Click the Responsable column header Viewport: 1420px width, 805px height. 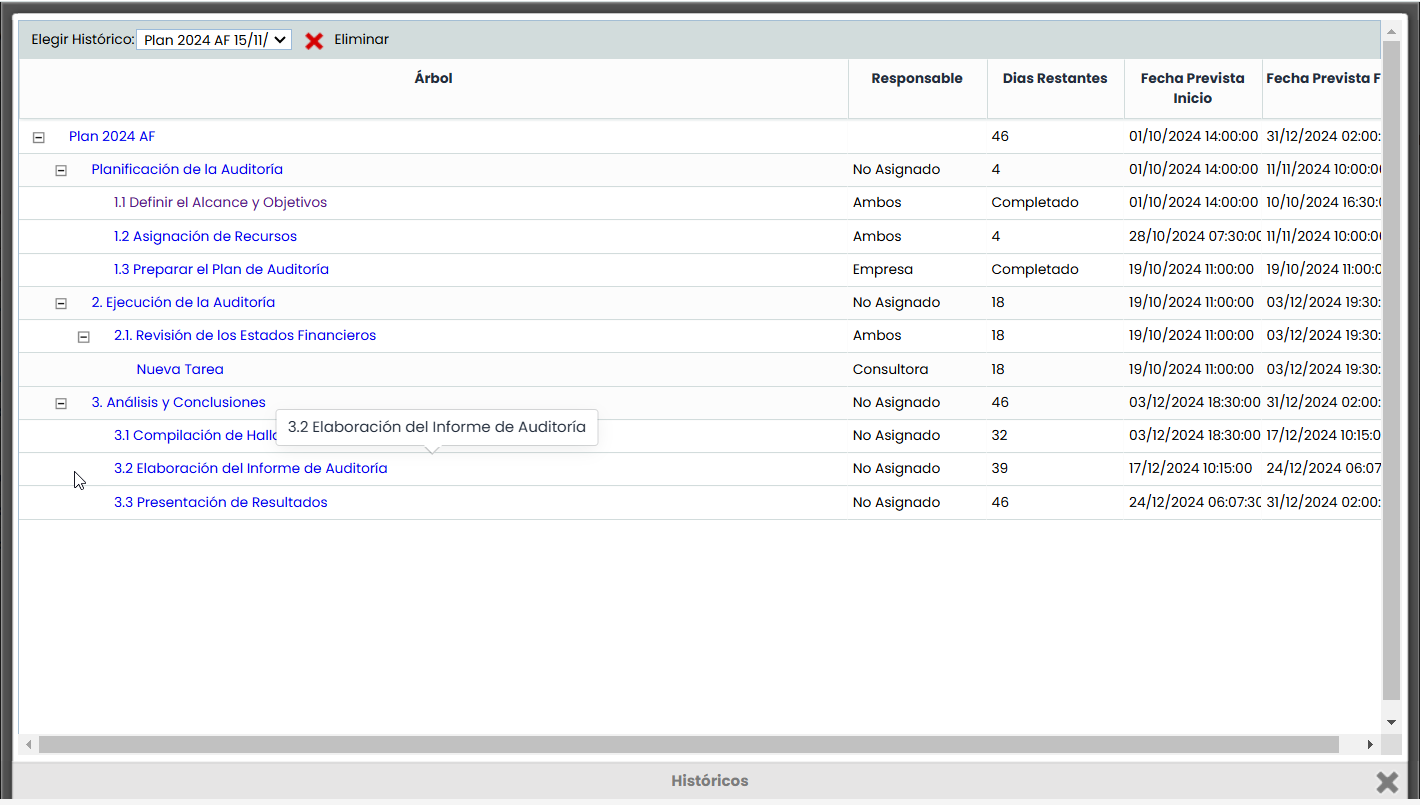916,79
